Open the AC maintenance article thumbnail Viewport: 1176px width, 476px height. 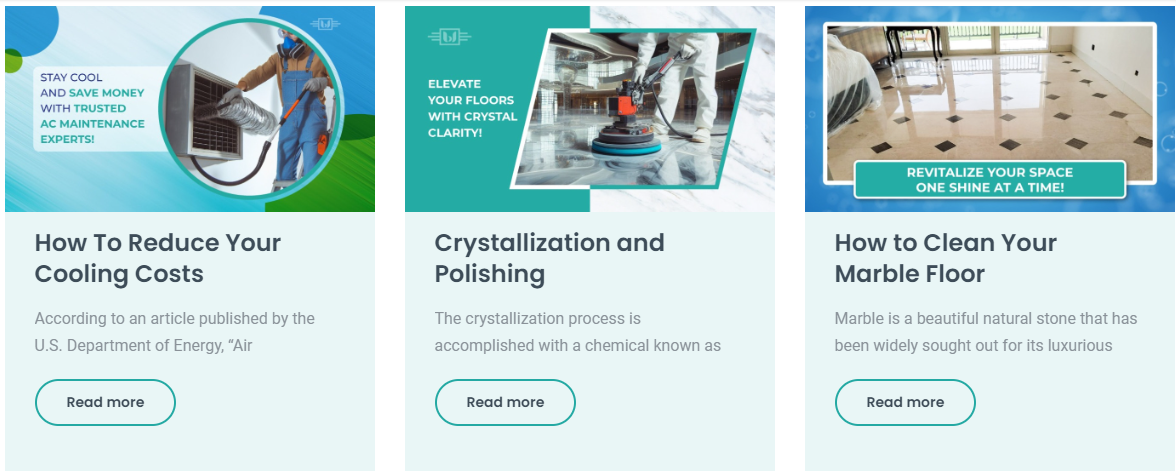point(190,109)
